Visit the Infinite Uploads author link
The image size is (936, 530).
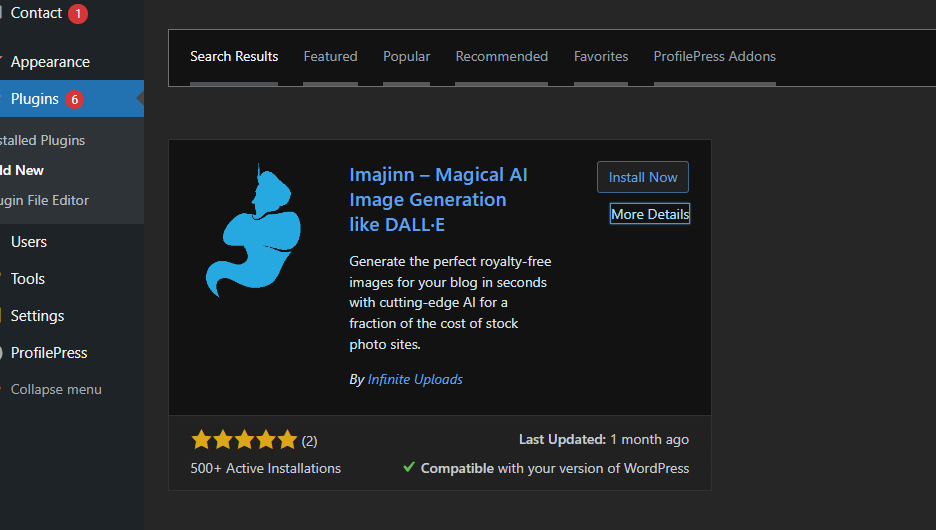(415, 379)
